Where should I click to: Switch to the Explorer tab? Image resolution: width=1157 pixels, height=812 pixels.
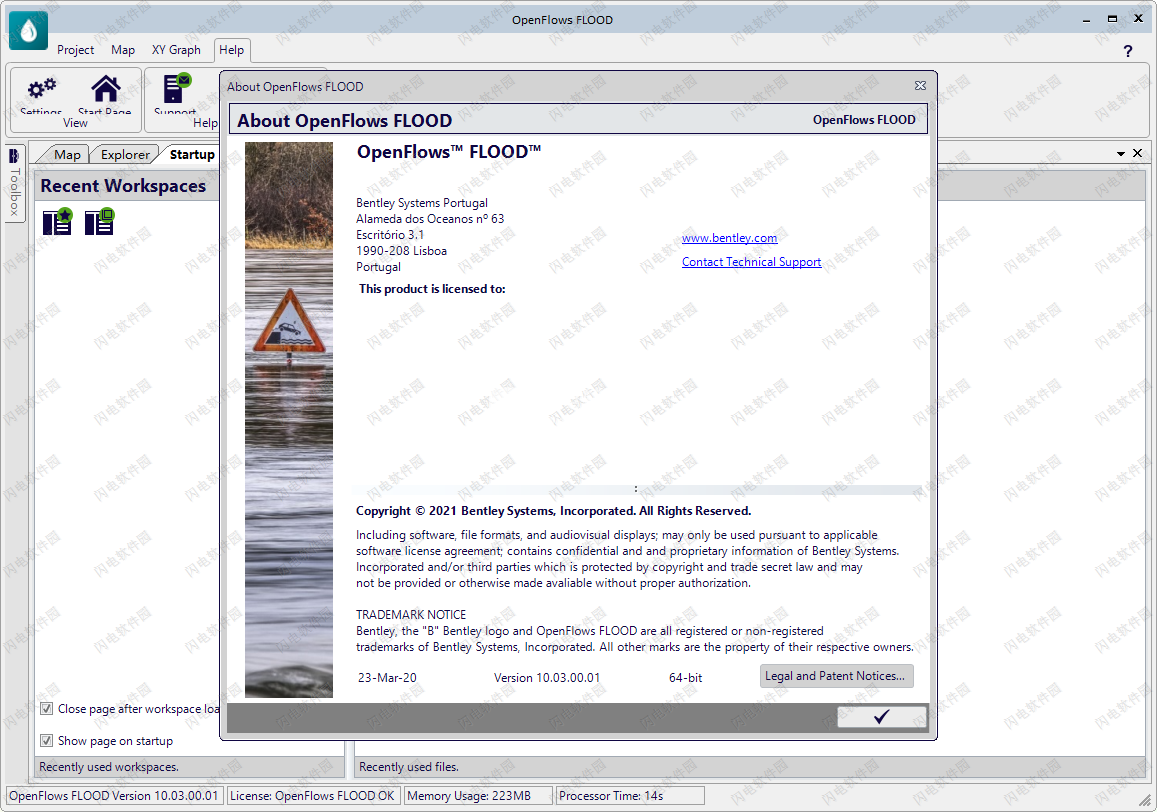(125, 154)
